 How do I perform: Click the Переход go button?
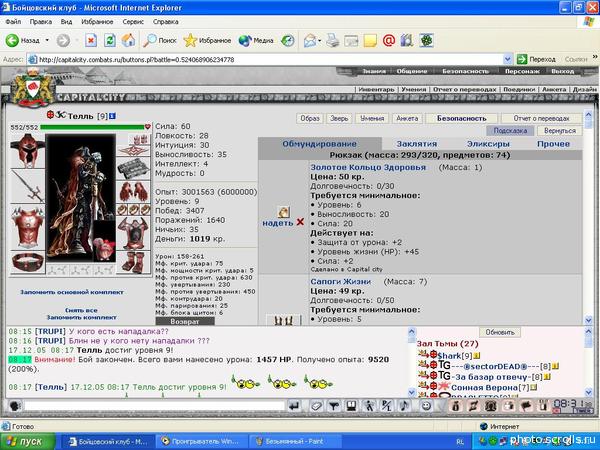(x=536, y=59)
